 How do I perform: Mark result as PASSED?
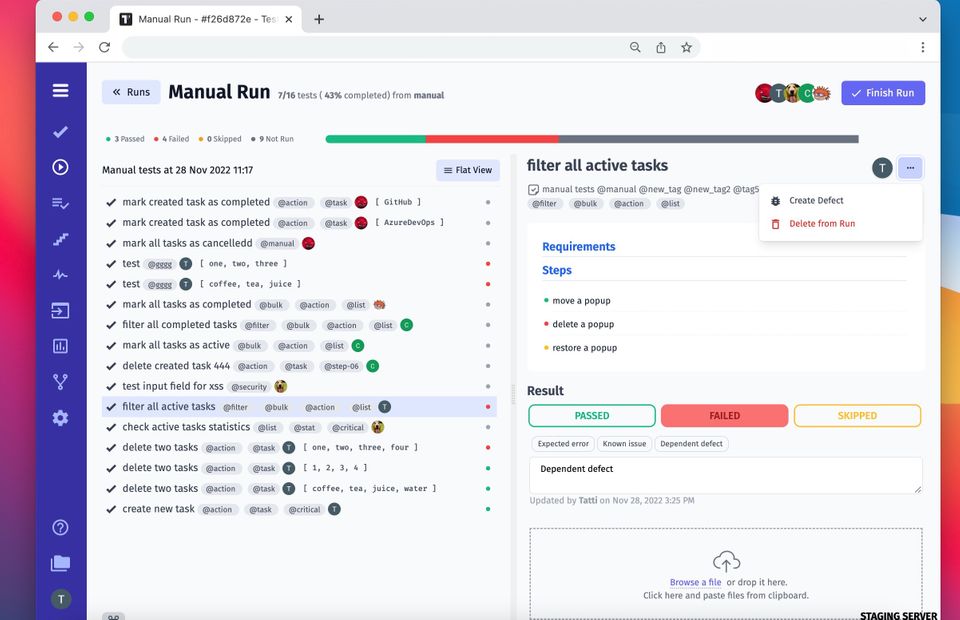(x=591, y=416)
